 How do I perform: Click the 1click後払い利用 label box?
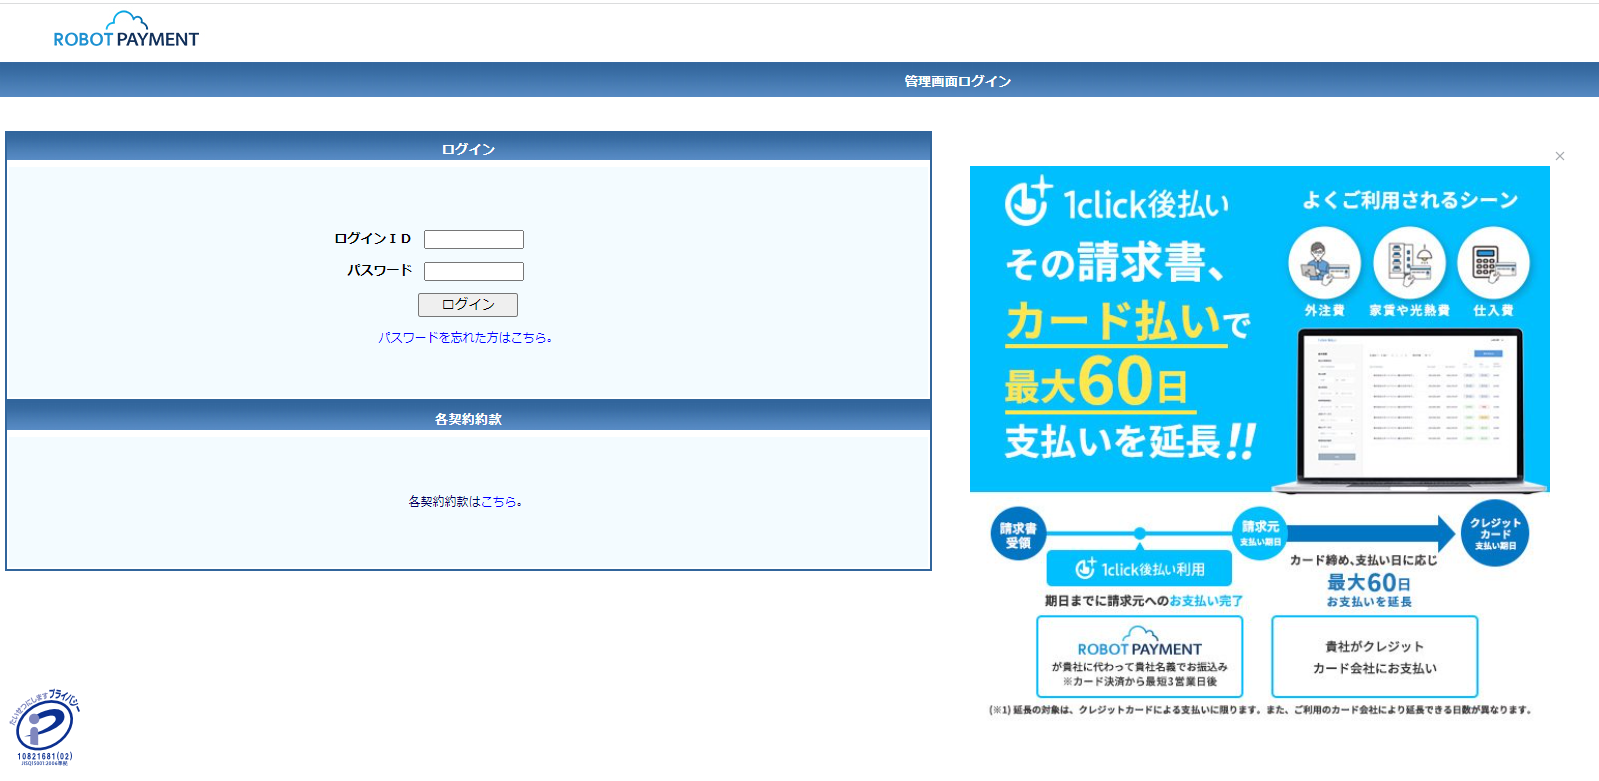pos(1139,568)
